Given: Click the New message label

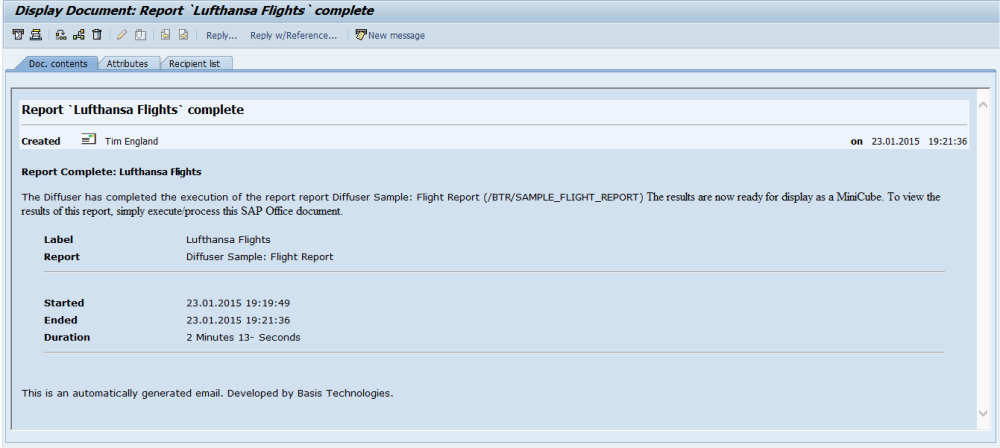Looking at the screenshot, I should pos(396,36).
